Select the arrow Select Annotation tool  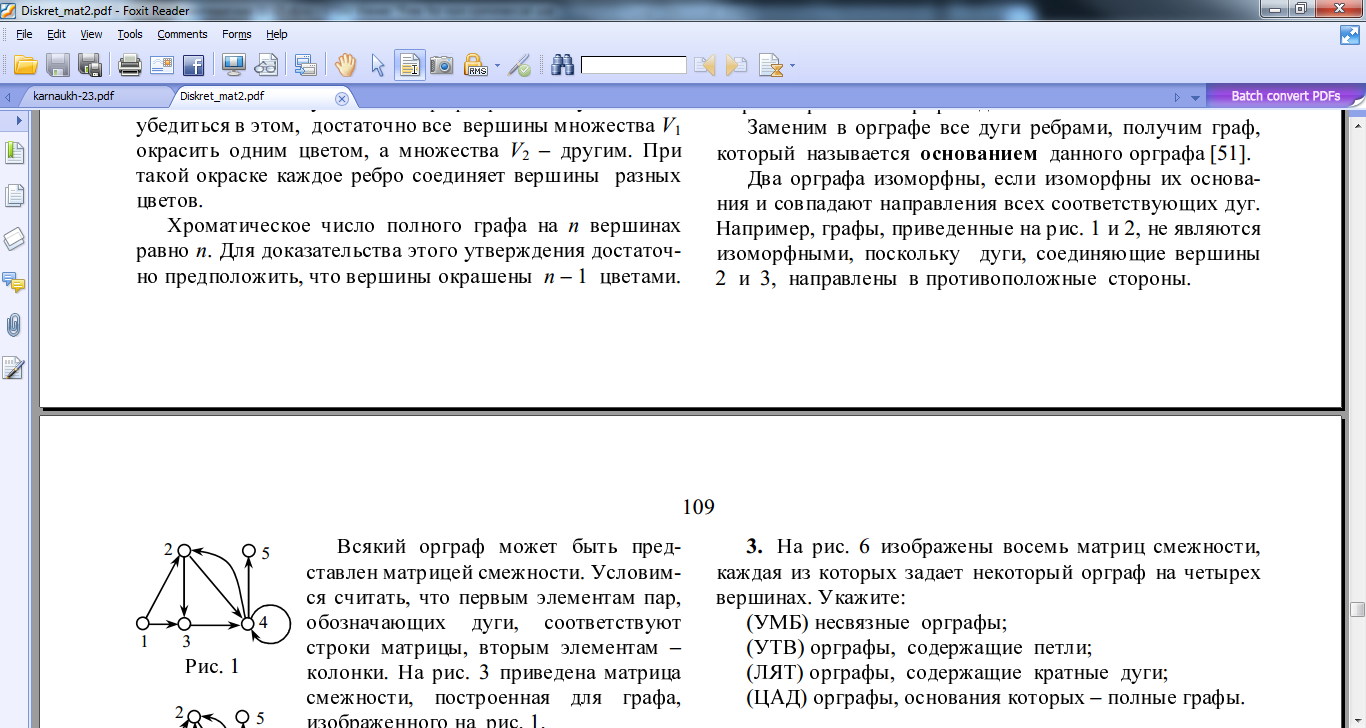[x=378, y=66]
